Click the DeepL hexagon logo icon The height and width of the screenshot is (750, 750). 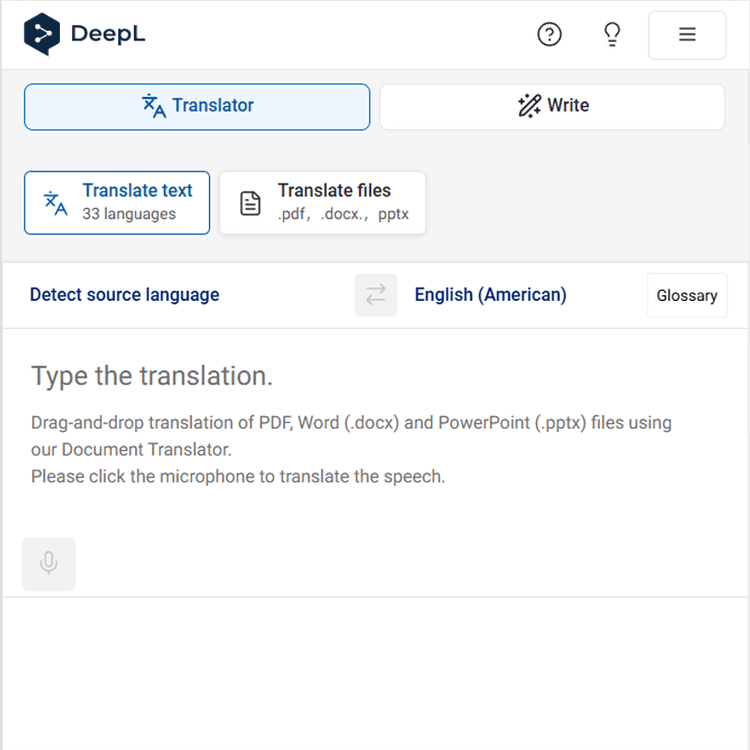click(x=42, y=34)
